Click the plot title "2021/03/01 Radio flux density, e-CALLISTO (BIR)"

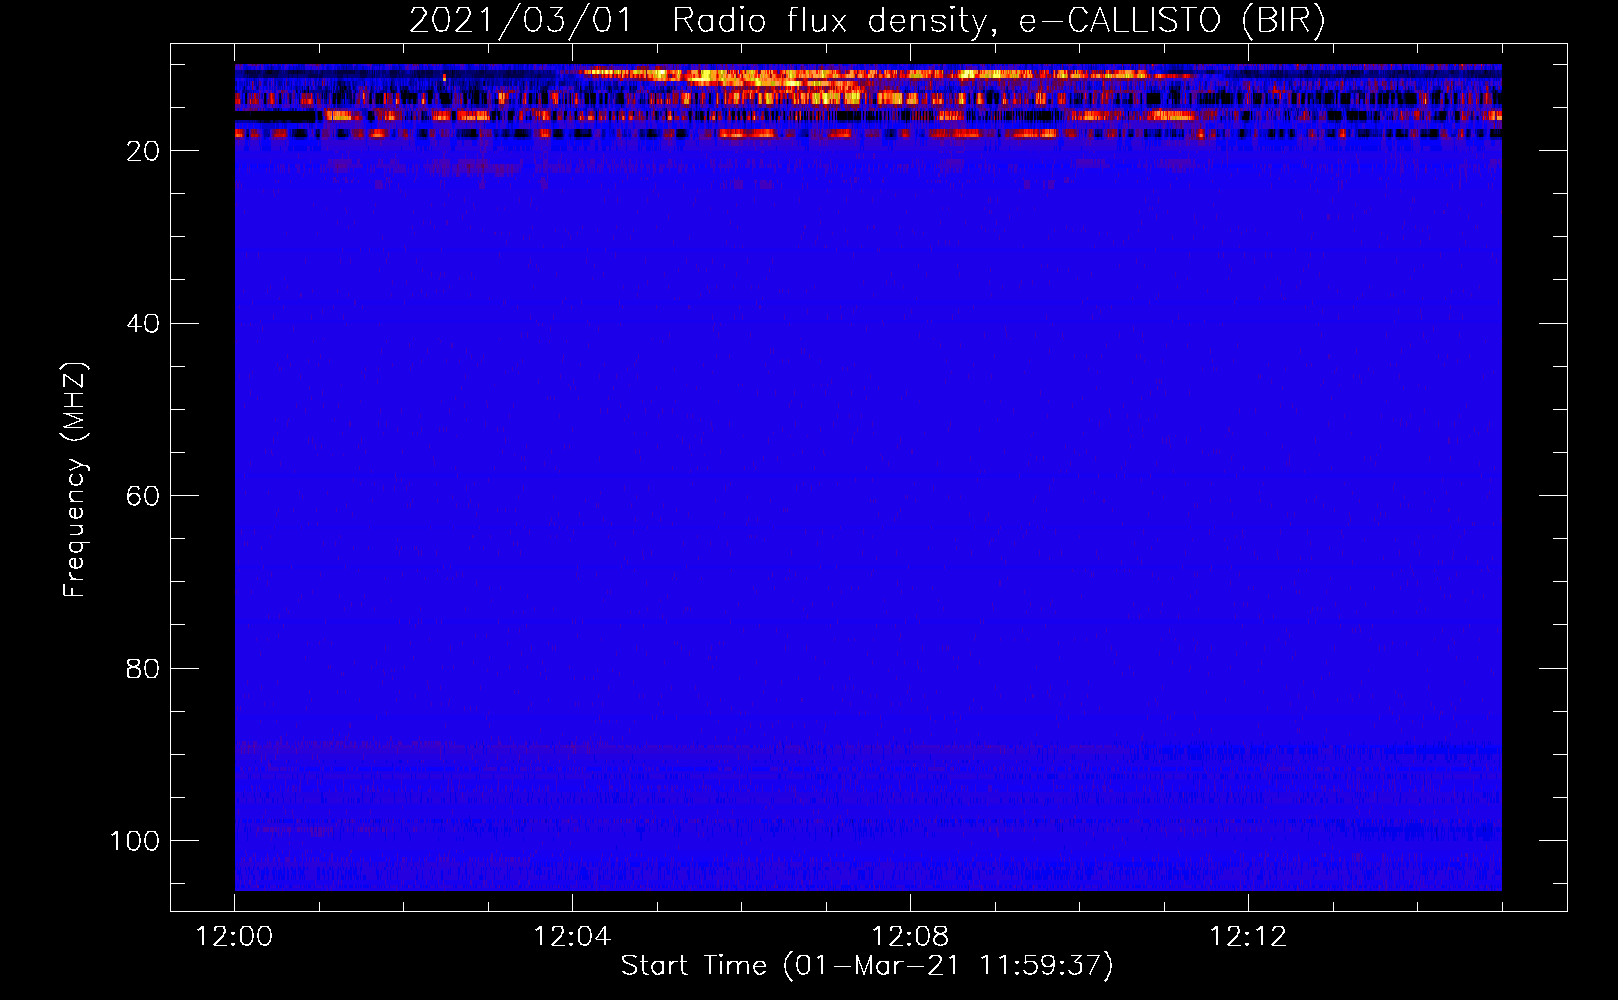[x=867, y=21]
